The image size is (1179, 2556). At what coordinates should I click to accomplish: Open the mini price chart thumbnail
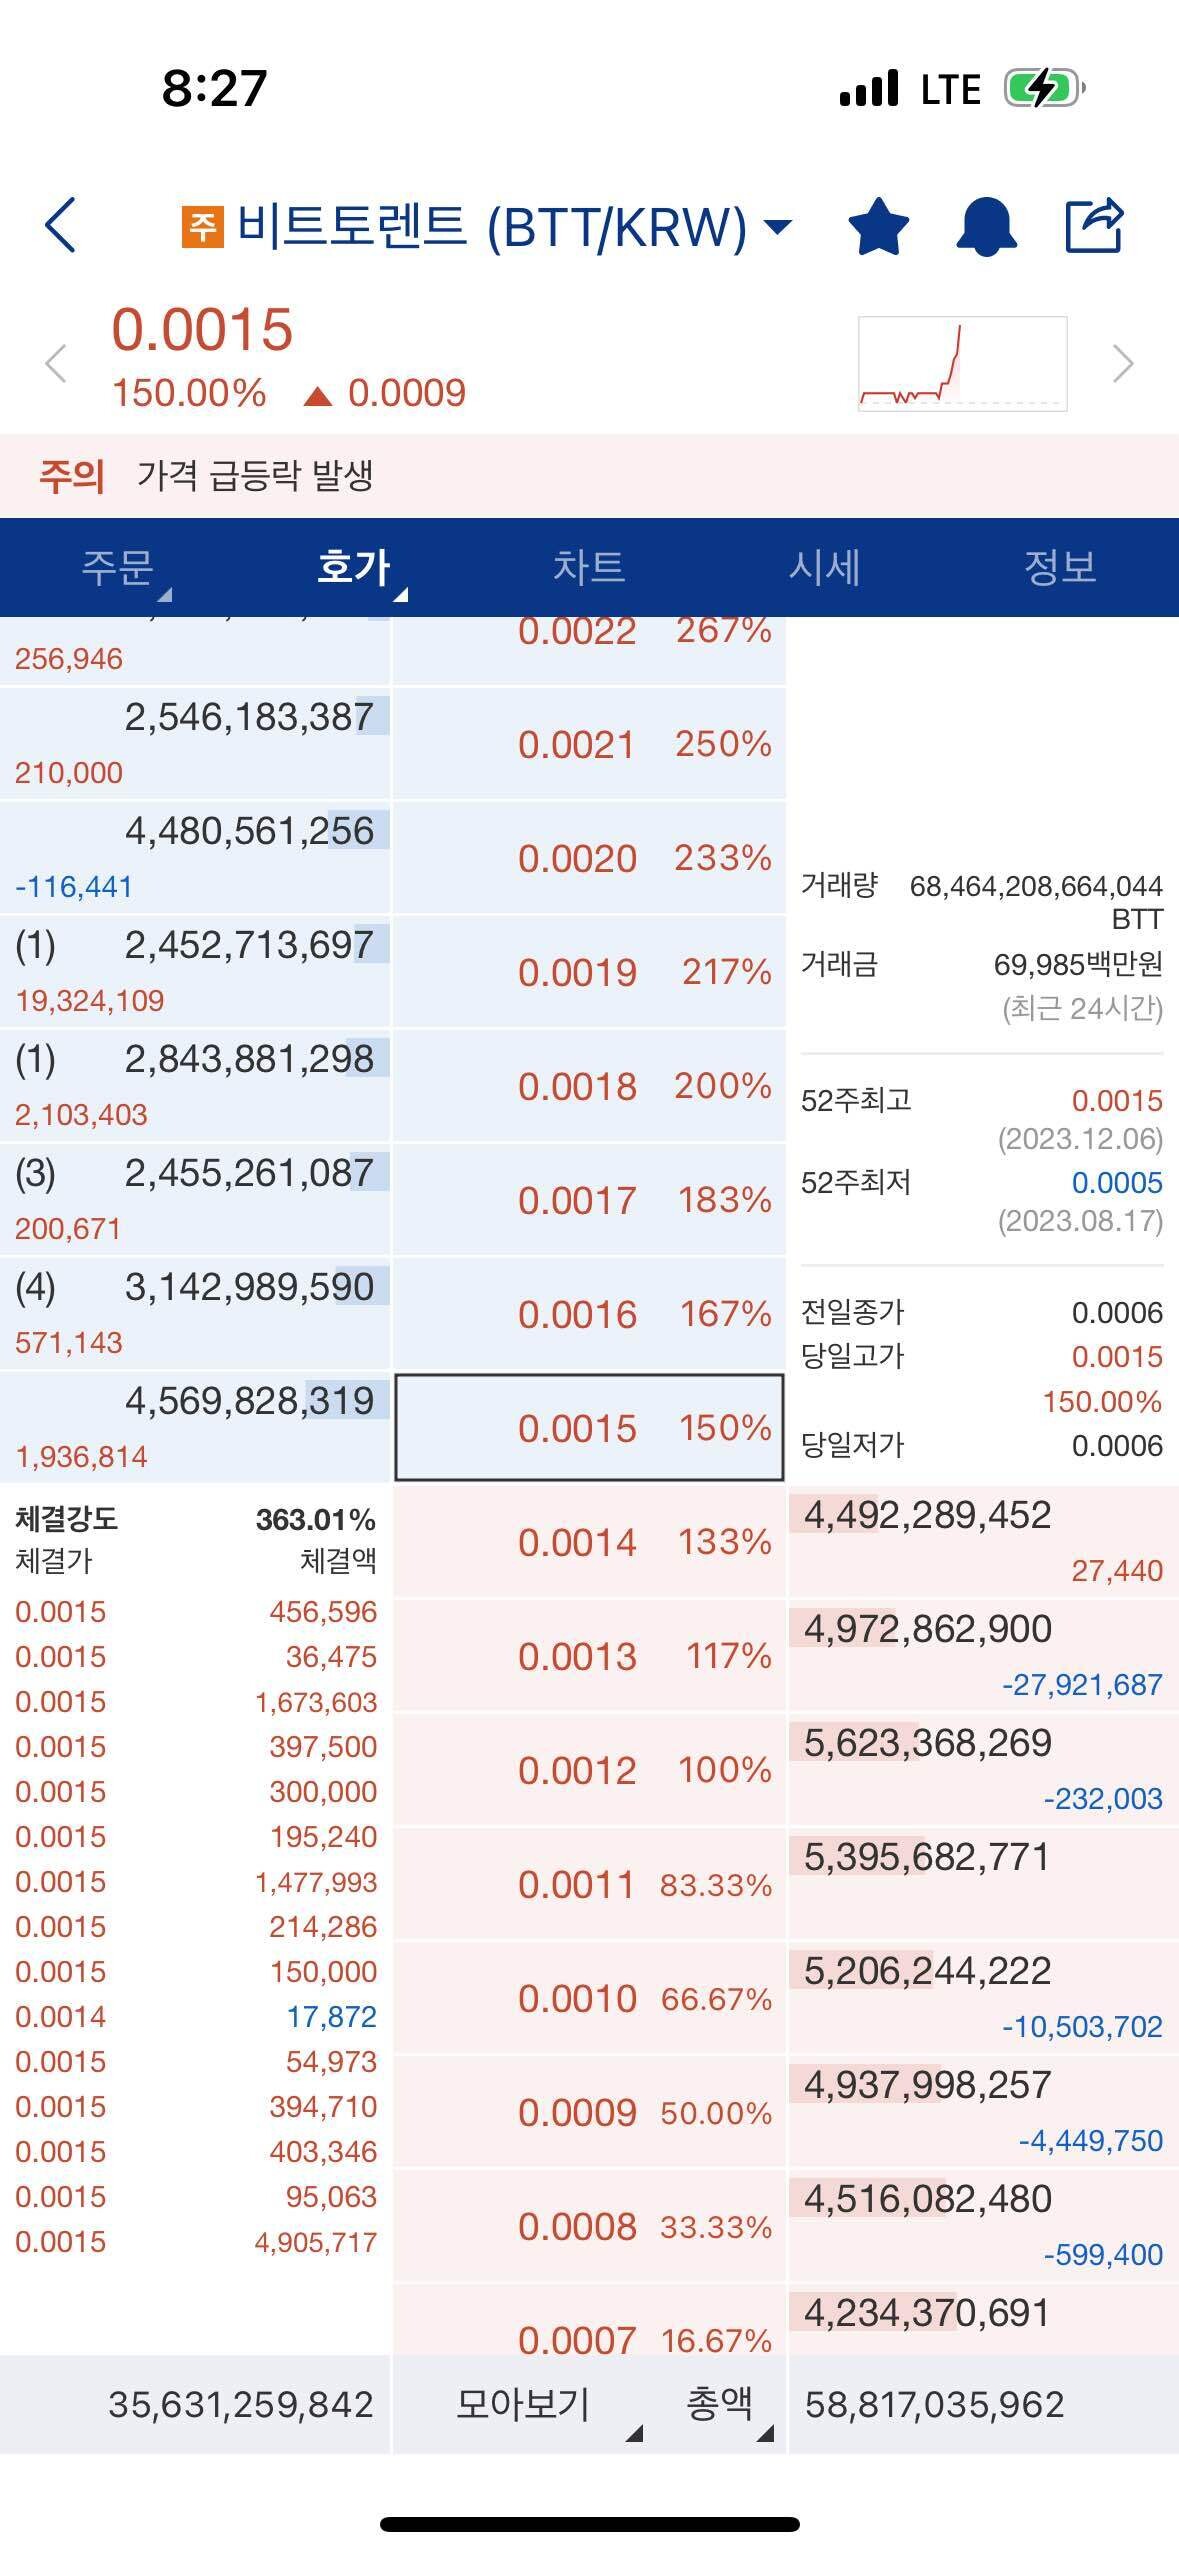coord(962,364)
